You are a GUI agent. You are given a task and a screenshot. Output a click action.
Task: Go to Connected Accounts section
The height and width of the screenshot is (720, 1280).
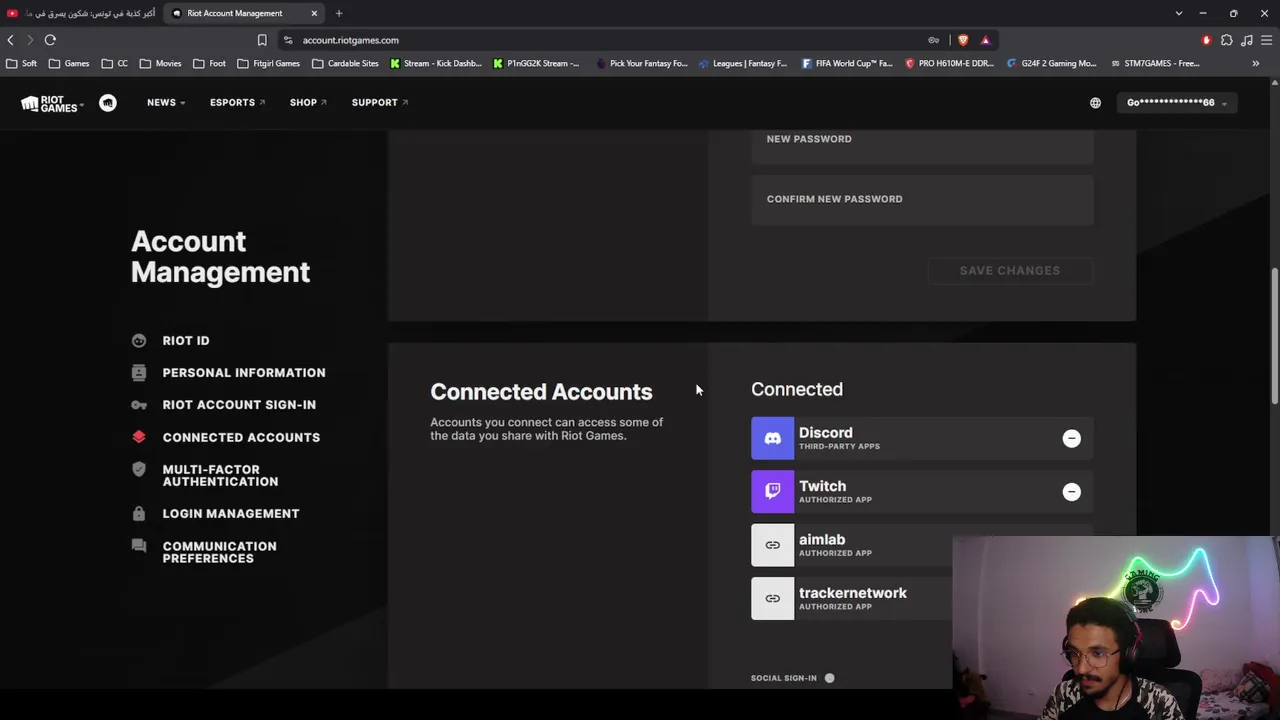pyautogui.click(x=241, y=437)
